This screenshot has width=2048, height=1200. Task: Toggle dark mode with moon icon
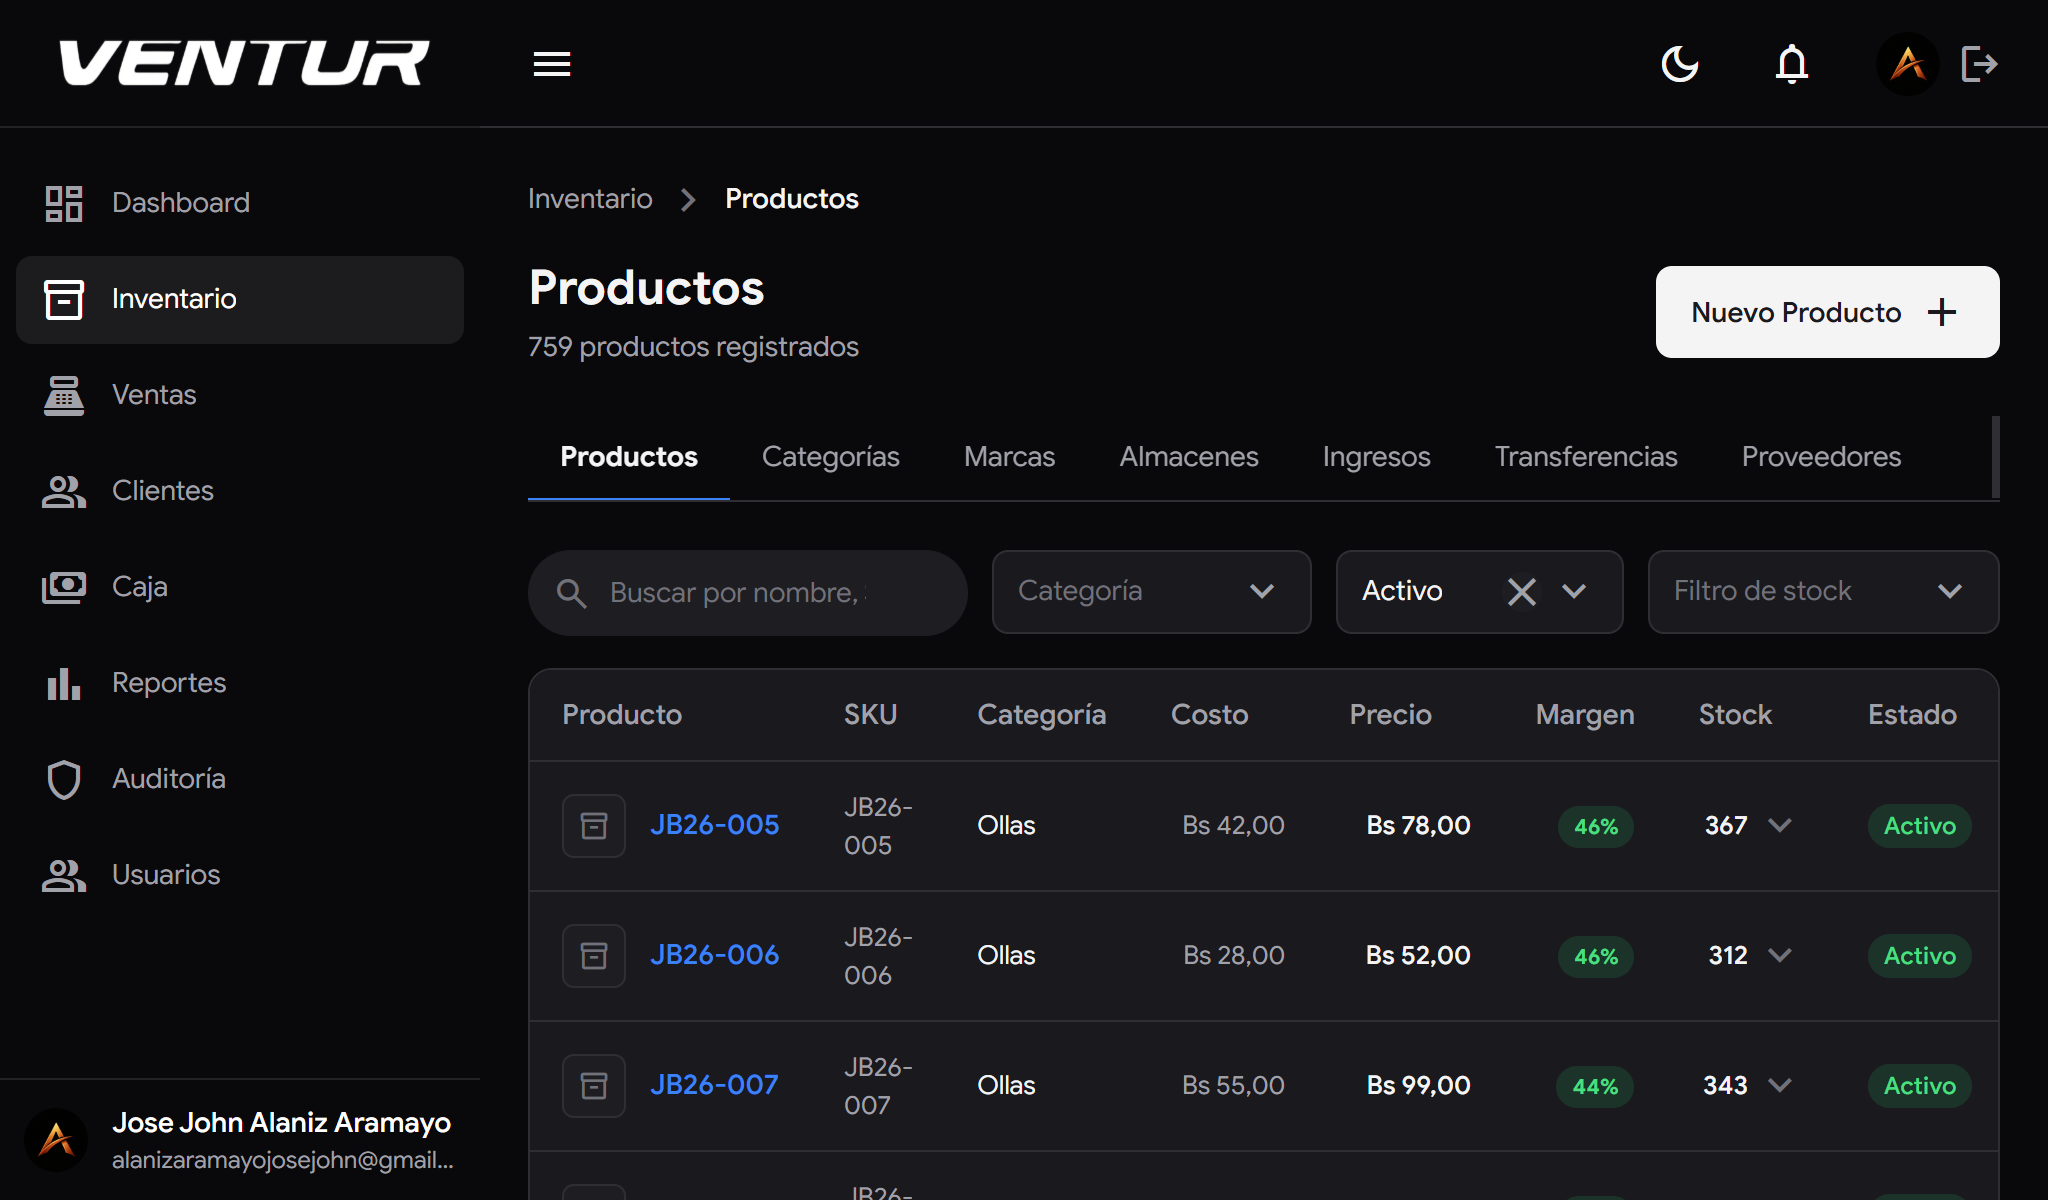coord(1680,64)
